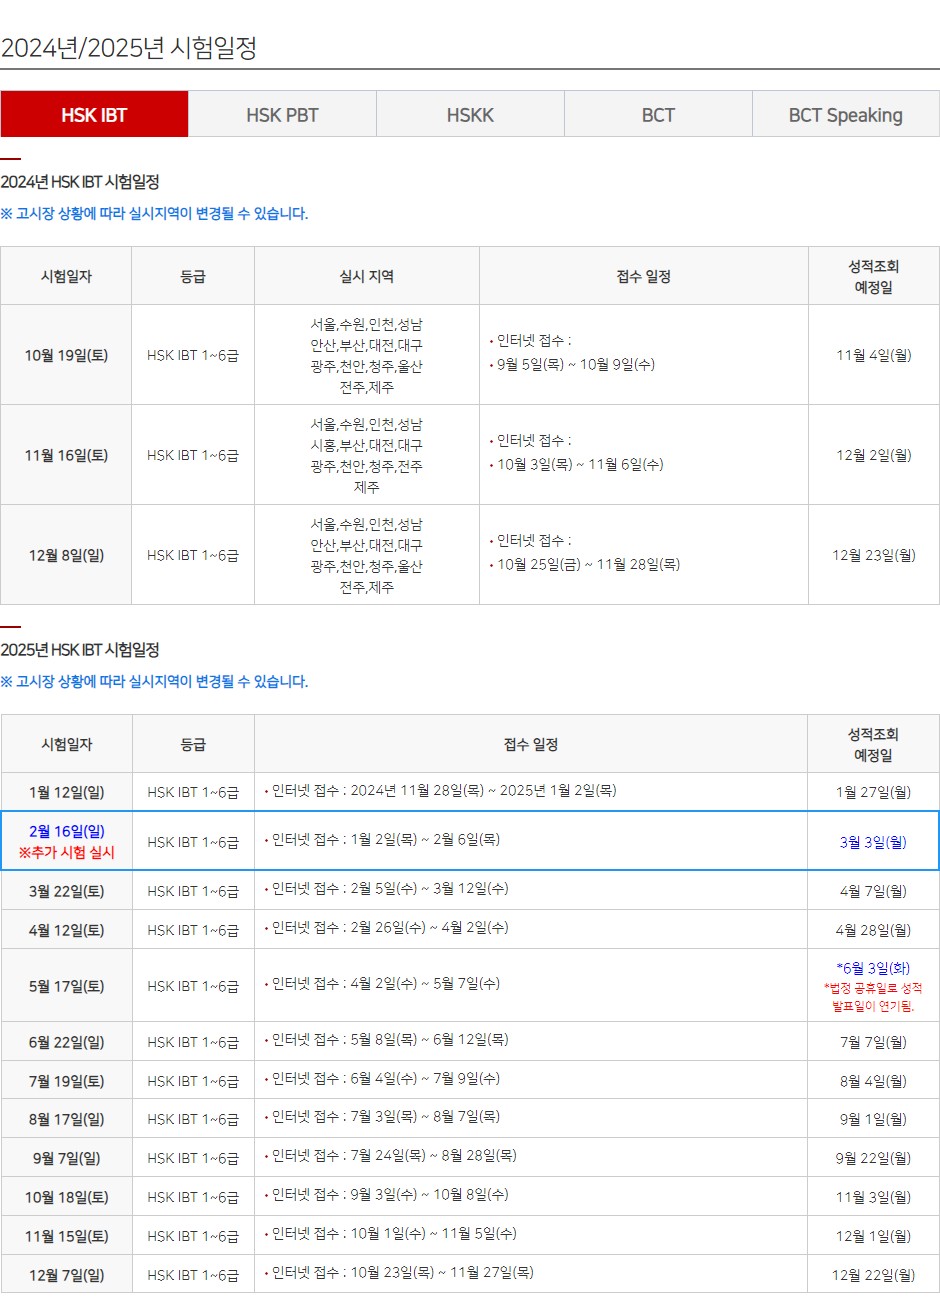Select the HSK IBT 1~6급 cell for 3월 22일
The image size is (940, 1314).
[x=192, y=889]
